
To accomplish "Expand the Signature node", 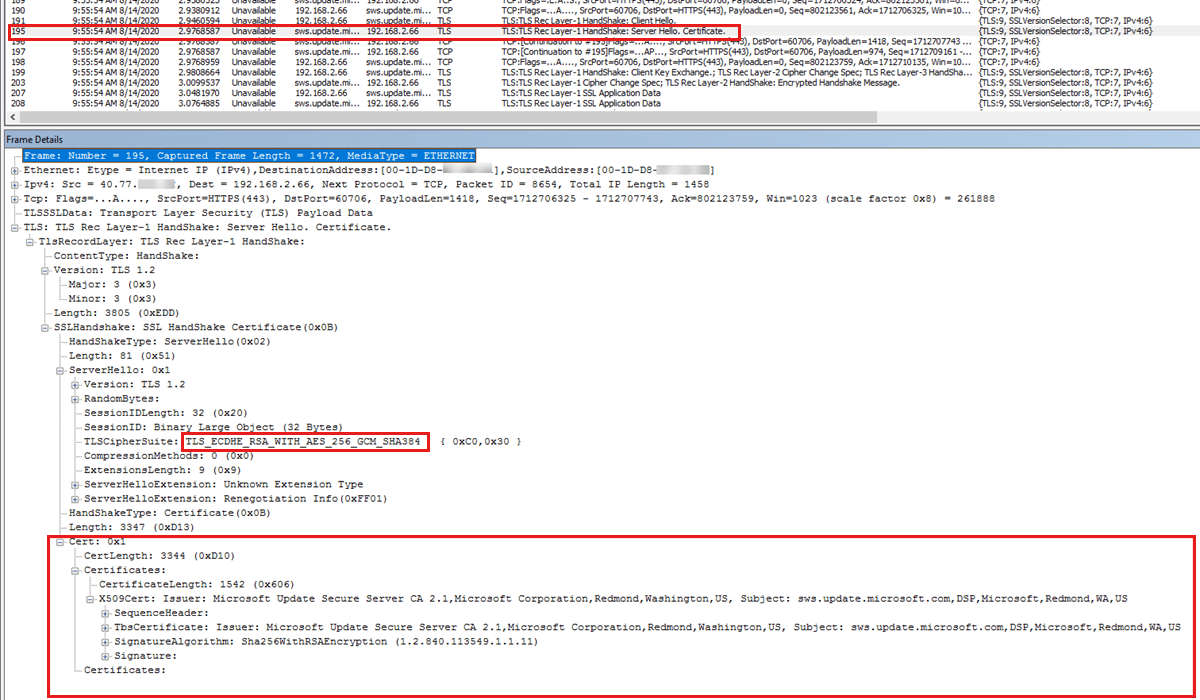I will [x=105, y=655].
